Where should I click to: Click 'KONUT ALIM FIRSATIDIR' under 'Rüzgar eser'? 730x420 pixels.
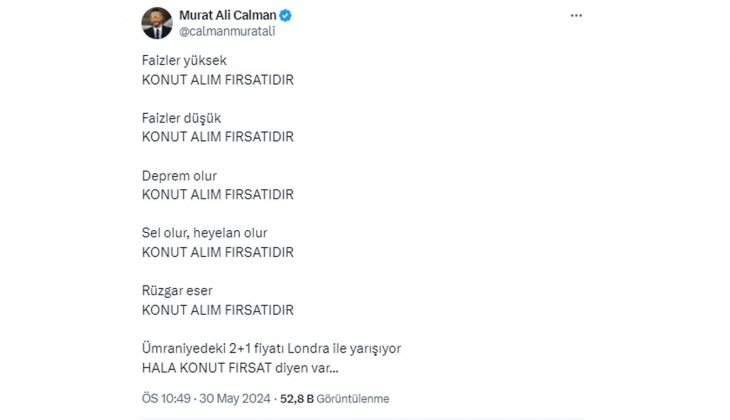[218, 310]
